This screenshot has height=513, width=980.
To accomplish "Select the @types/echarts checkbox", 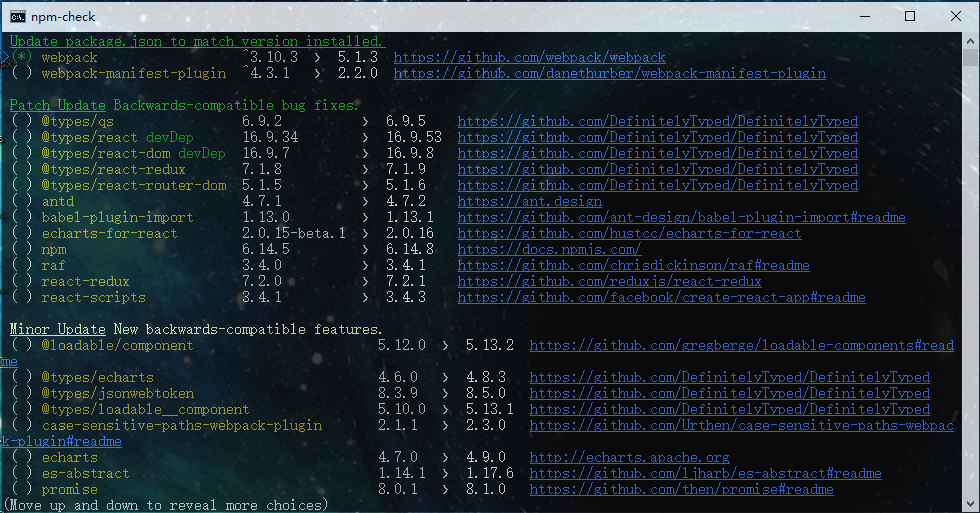I will click(21, 377).
